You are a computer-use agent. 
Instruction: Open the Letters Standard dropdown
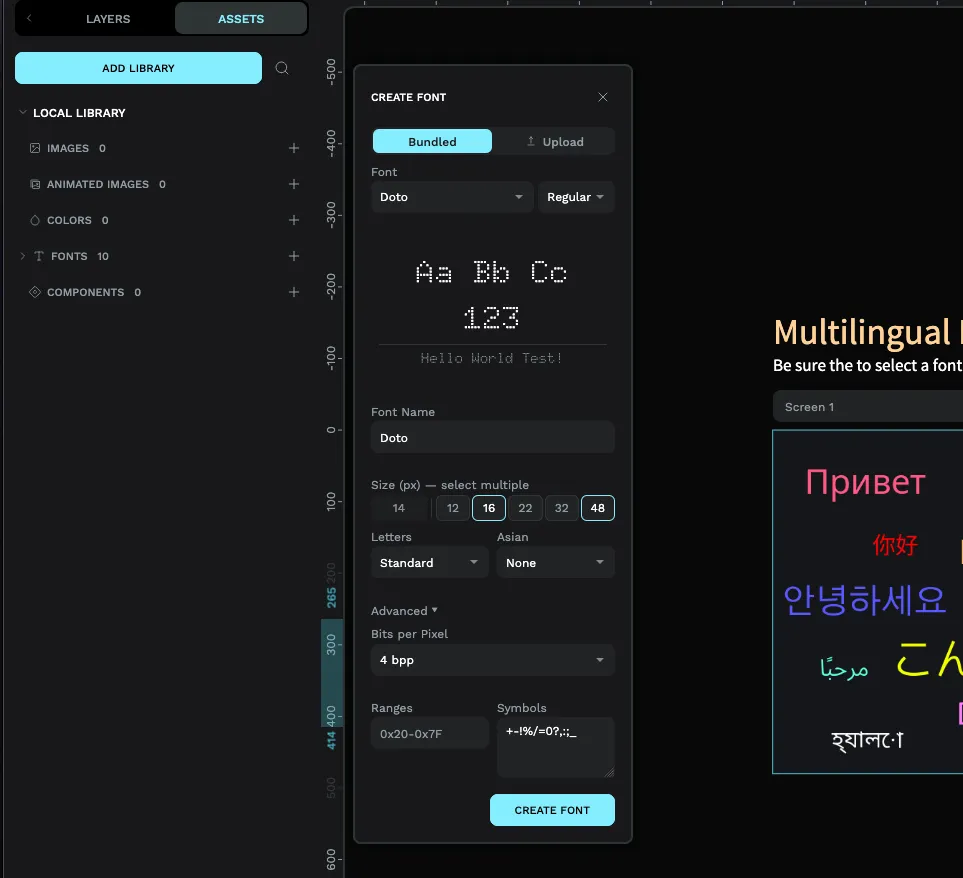(x=429, y=562)
